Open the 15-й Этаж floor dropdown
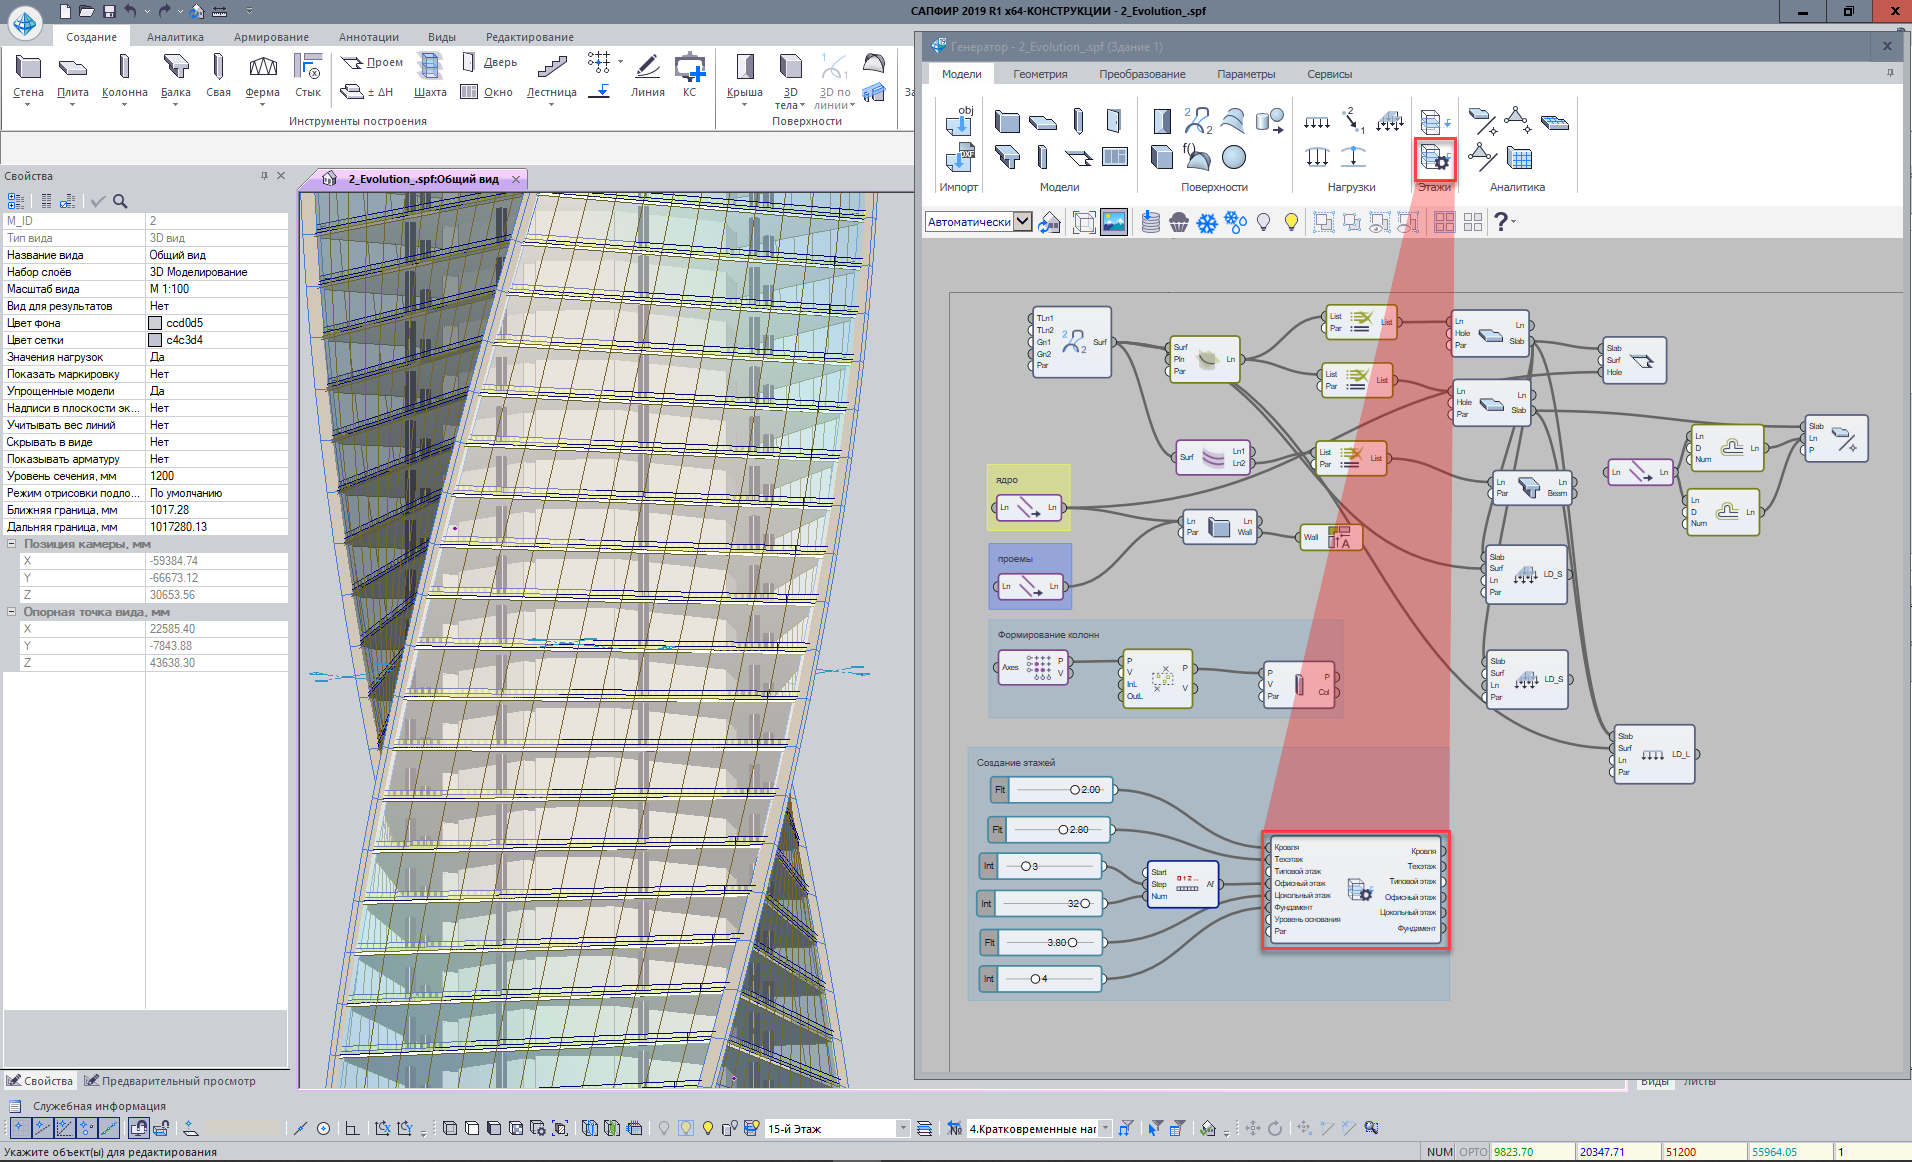This screenshot has width=1912, height=1162. point(902,1129)
